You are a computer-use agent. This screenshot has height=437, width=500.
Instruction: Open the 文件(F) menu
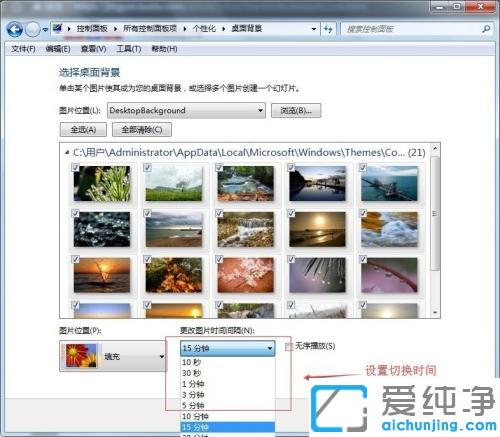pyautogui.click(x=23, y=49)
